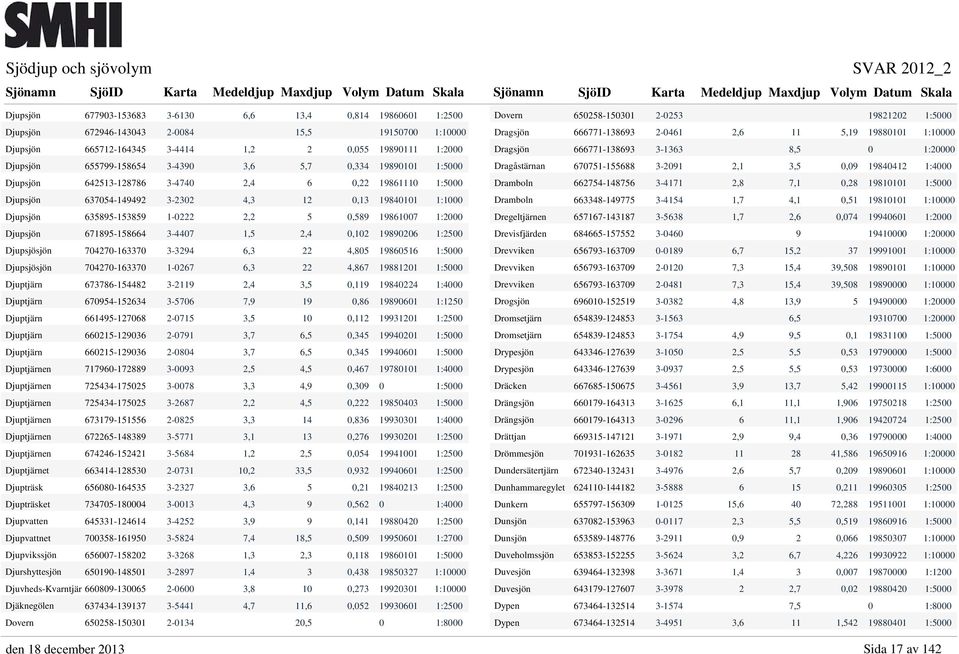Click the Karta value '3-4390'

click(x=180, y=166)
